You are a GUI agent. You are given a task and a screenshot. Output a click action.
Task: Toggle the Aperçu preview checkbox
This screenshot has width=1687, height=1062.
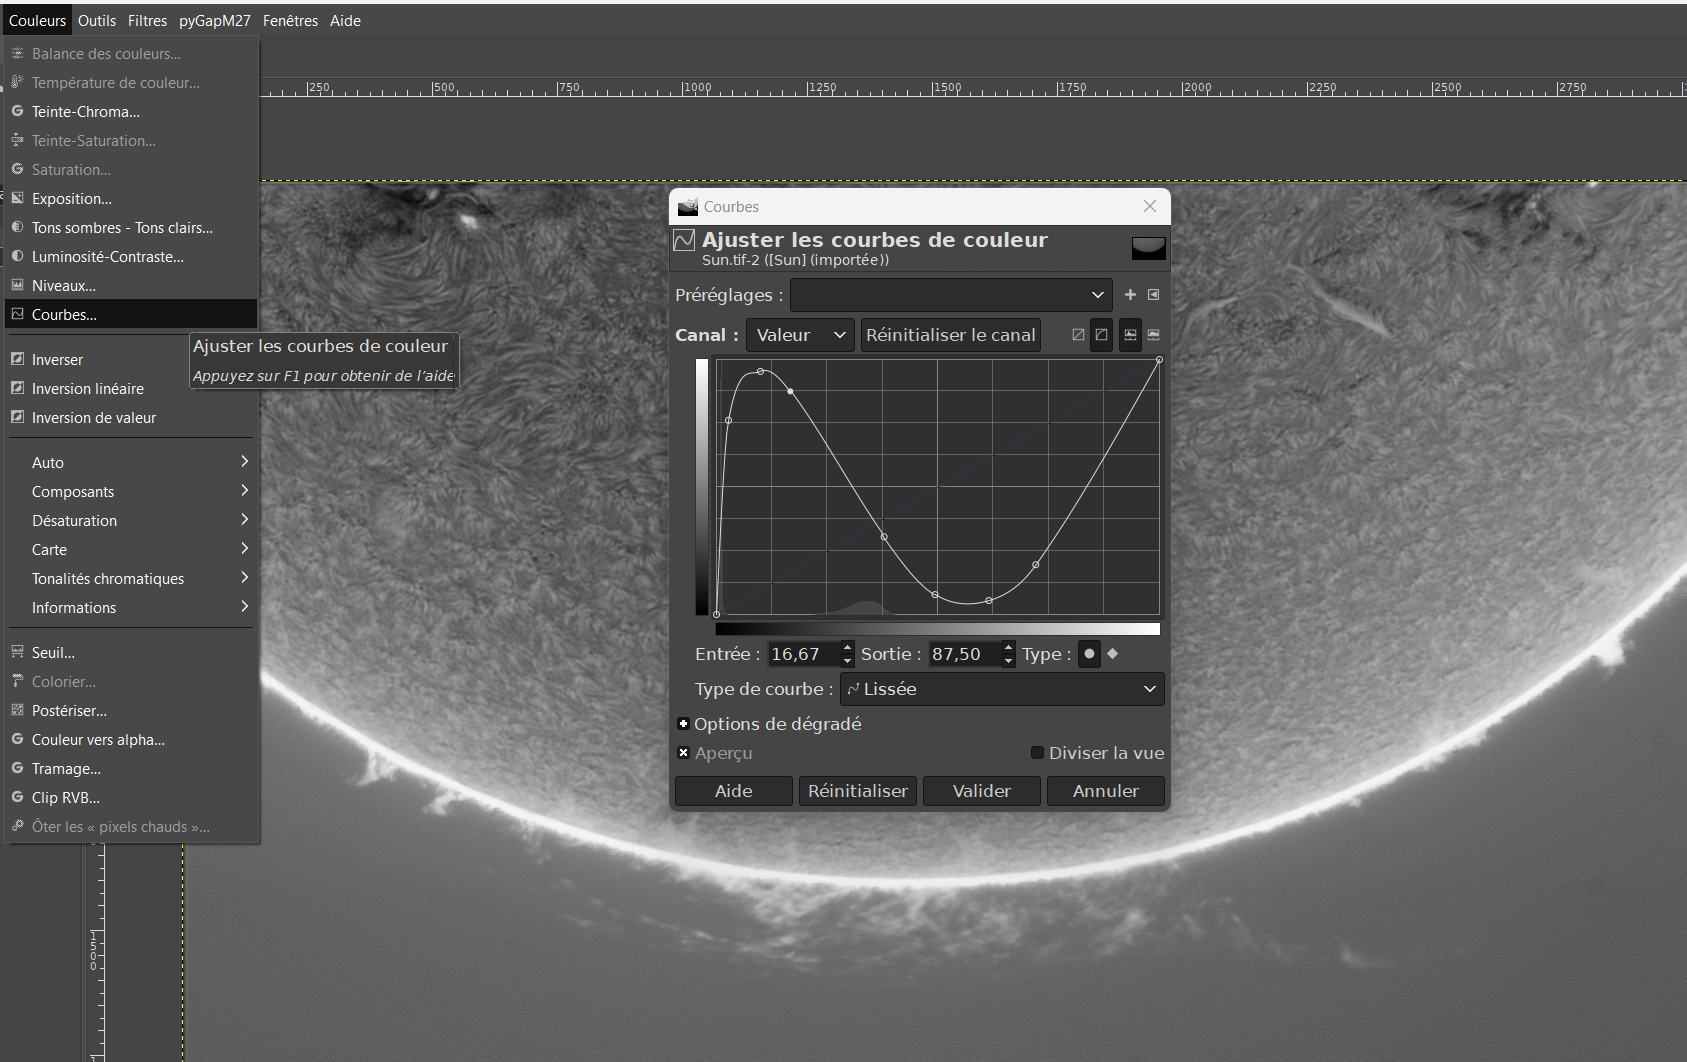click(684, 753)
